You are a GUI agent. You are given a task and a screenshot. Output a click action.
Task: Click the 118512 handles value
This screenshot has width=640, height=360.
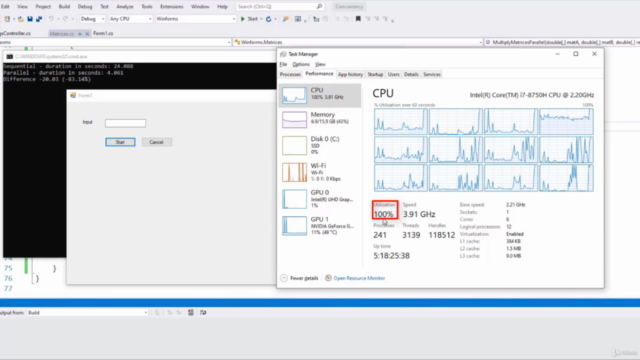(x=442, y=235)
